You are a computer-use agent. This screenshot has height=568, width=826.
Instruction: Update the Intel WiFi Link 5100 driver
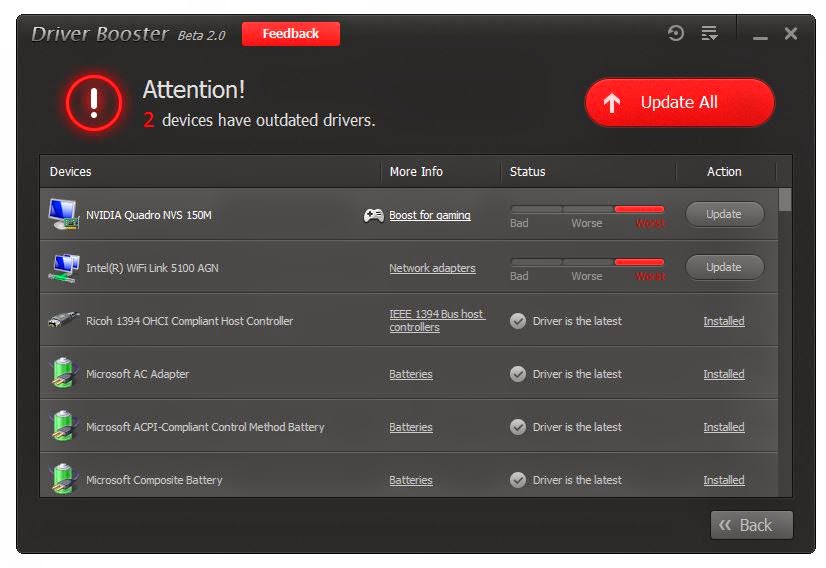coord(724,267)
